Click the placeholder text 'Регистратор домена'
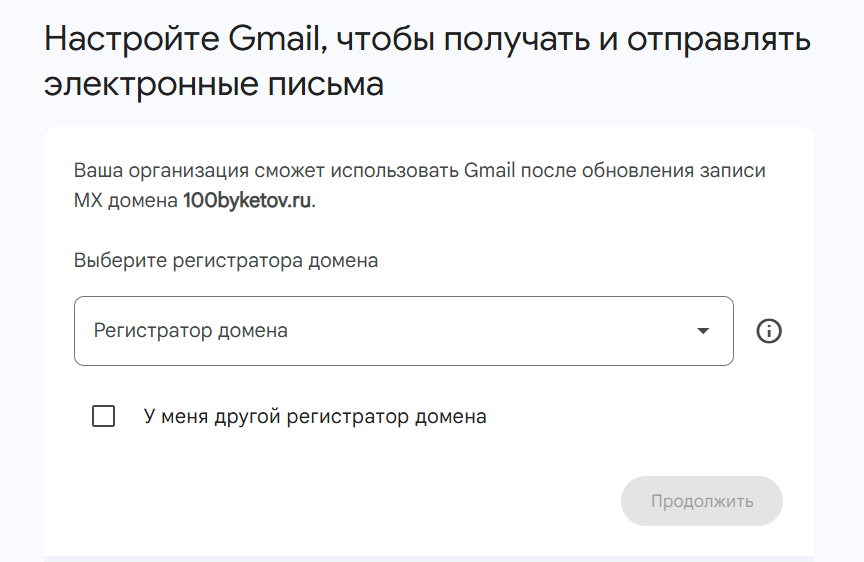The image size is (864, 562). tap(191, 331)
